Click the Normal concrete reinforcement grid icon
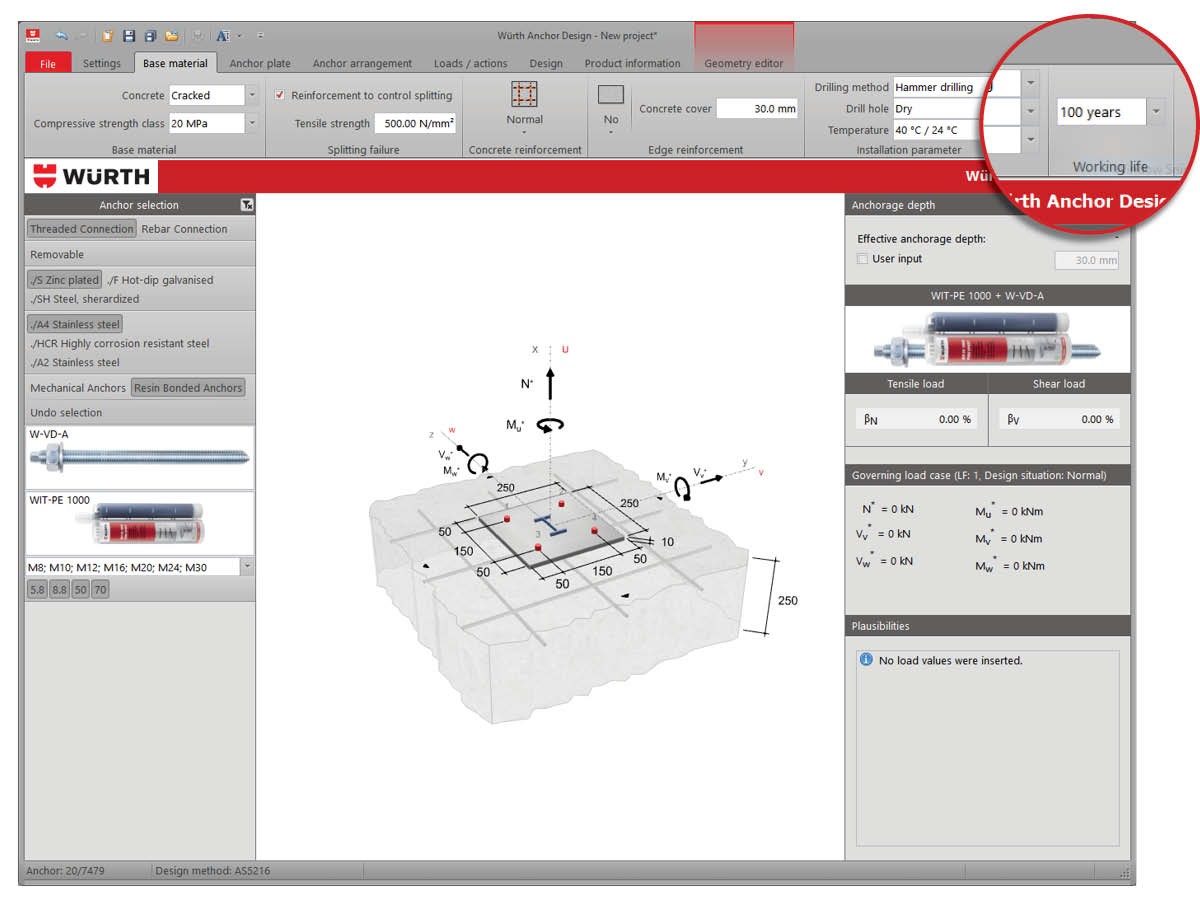Image resolution: width=1200 pixels, height=900 pixels. (524, 95)
